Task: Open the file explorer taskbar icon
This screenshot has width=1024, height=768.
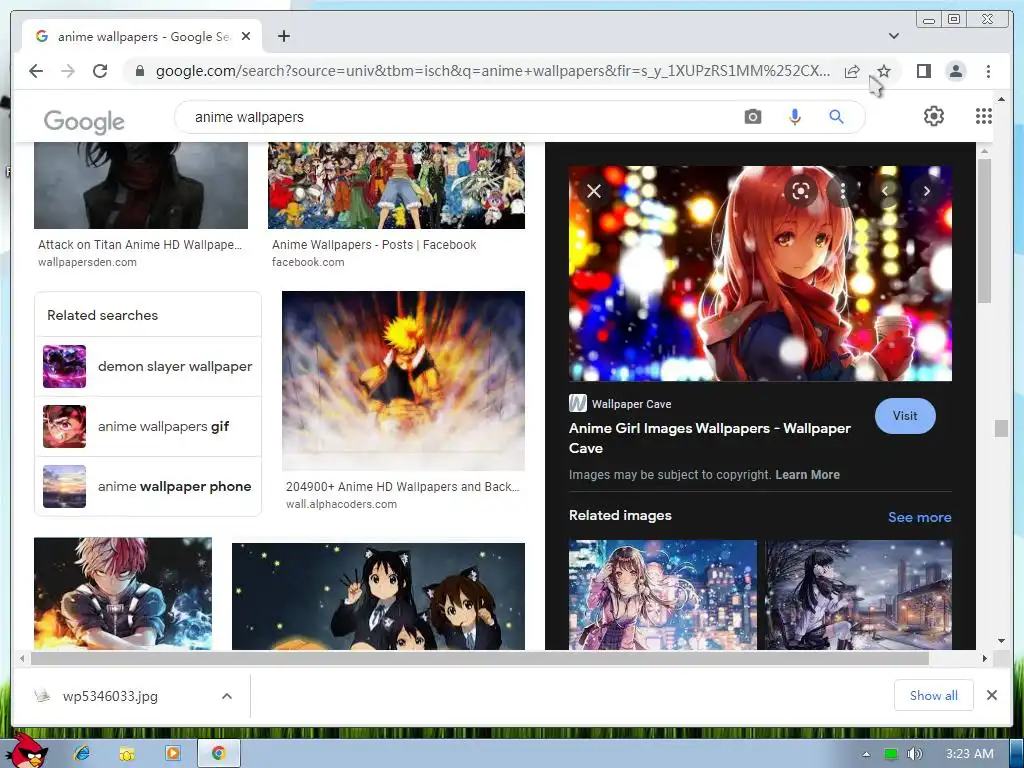Action: 127,754
